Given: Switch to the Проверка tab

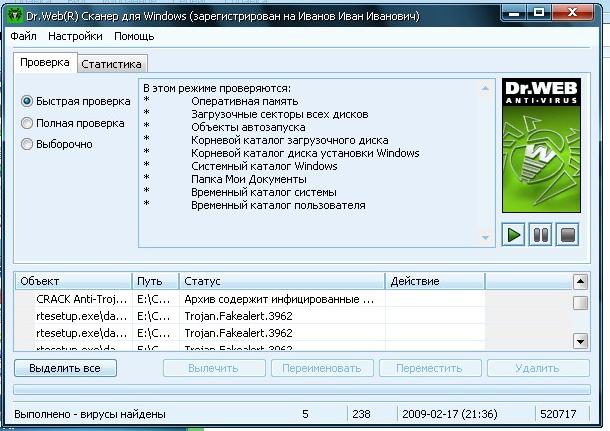Looking at the screenshot, I should (45, 62).
